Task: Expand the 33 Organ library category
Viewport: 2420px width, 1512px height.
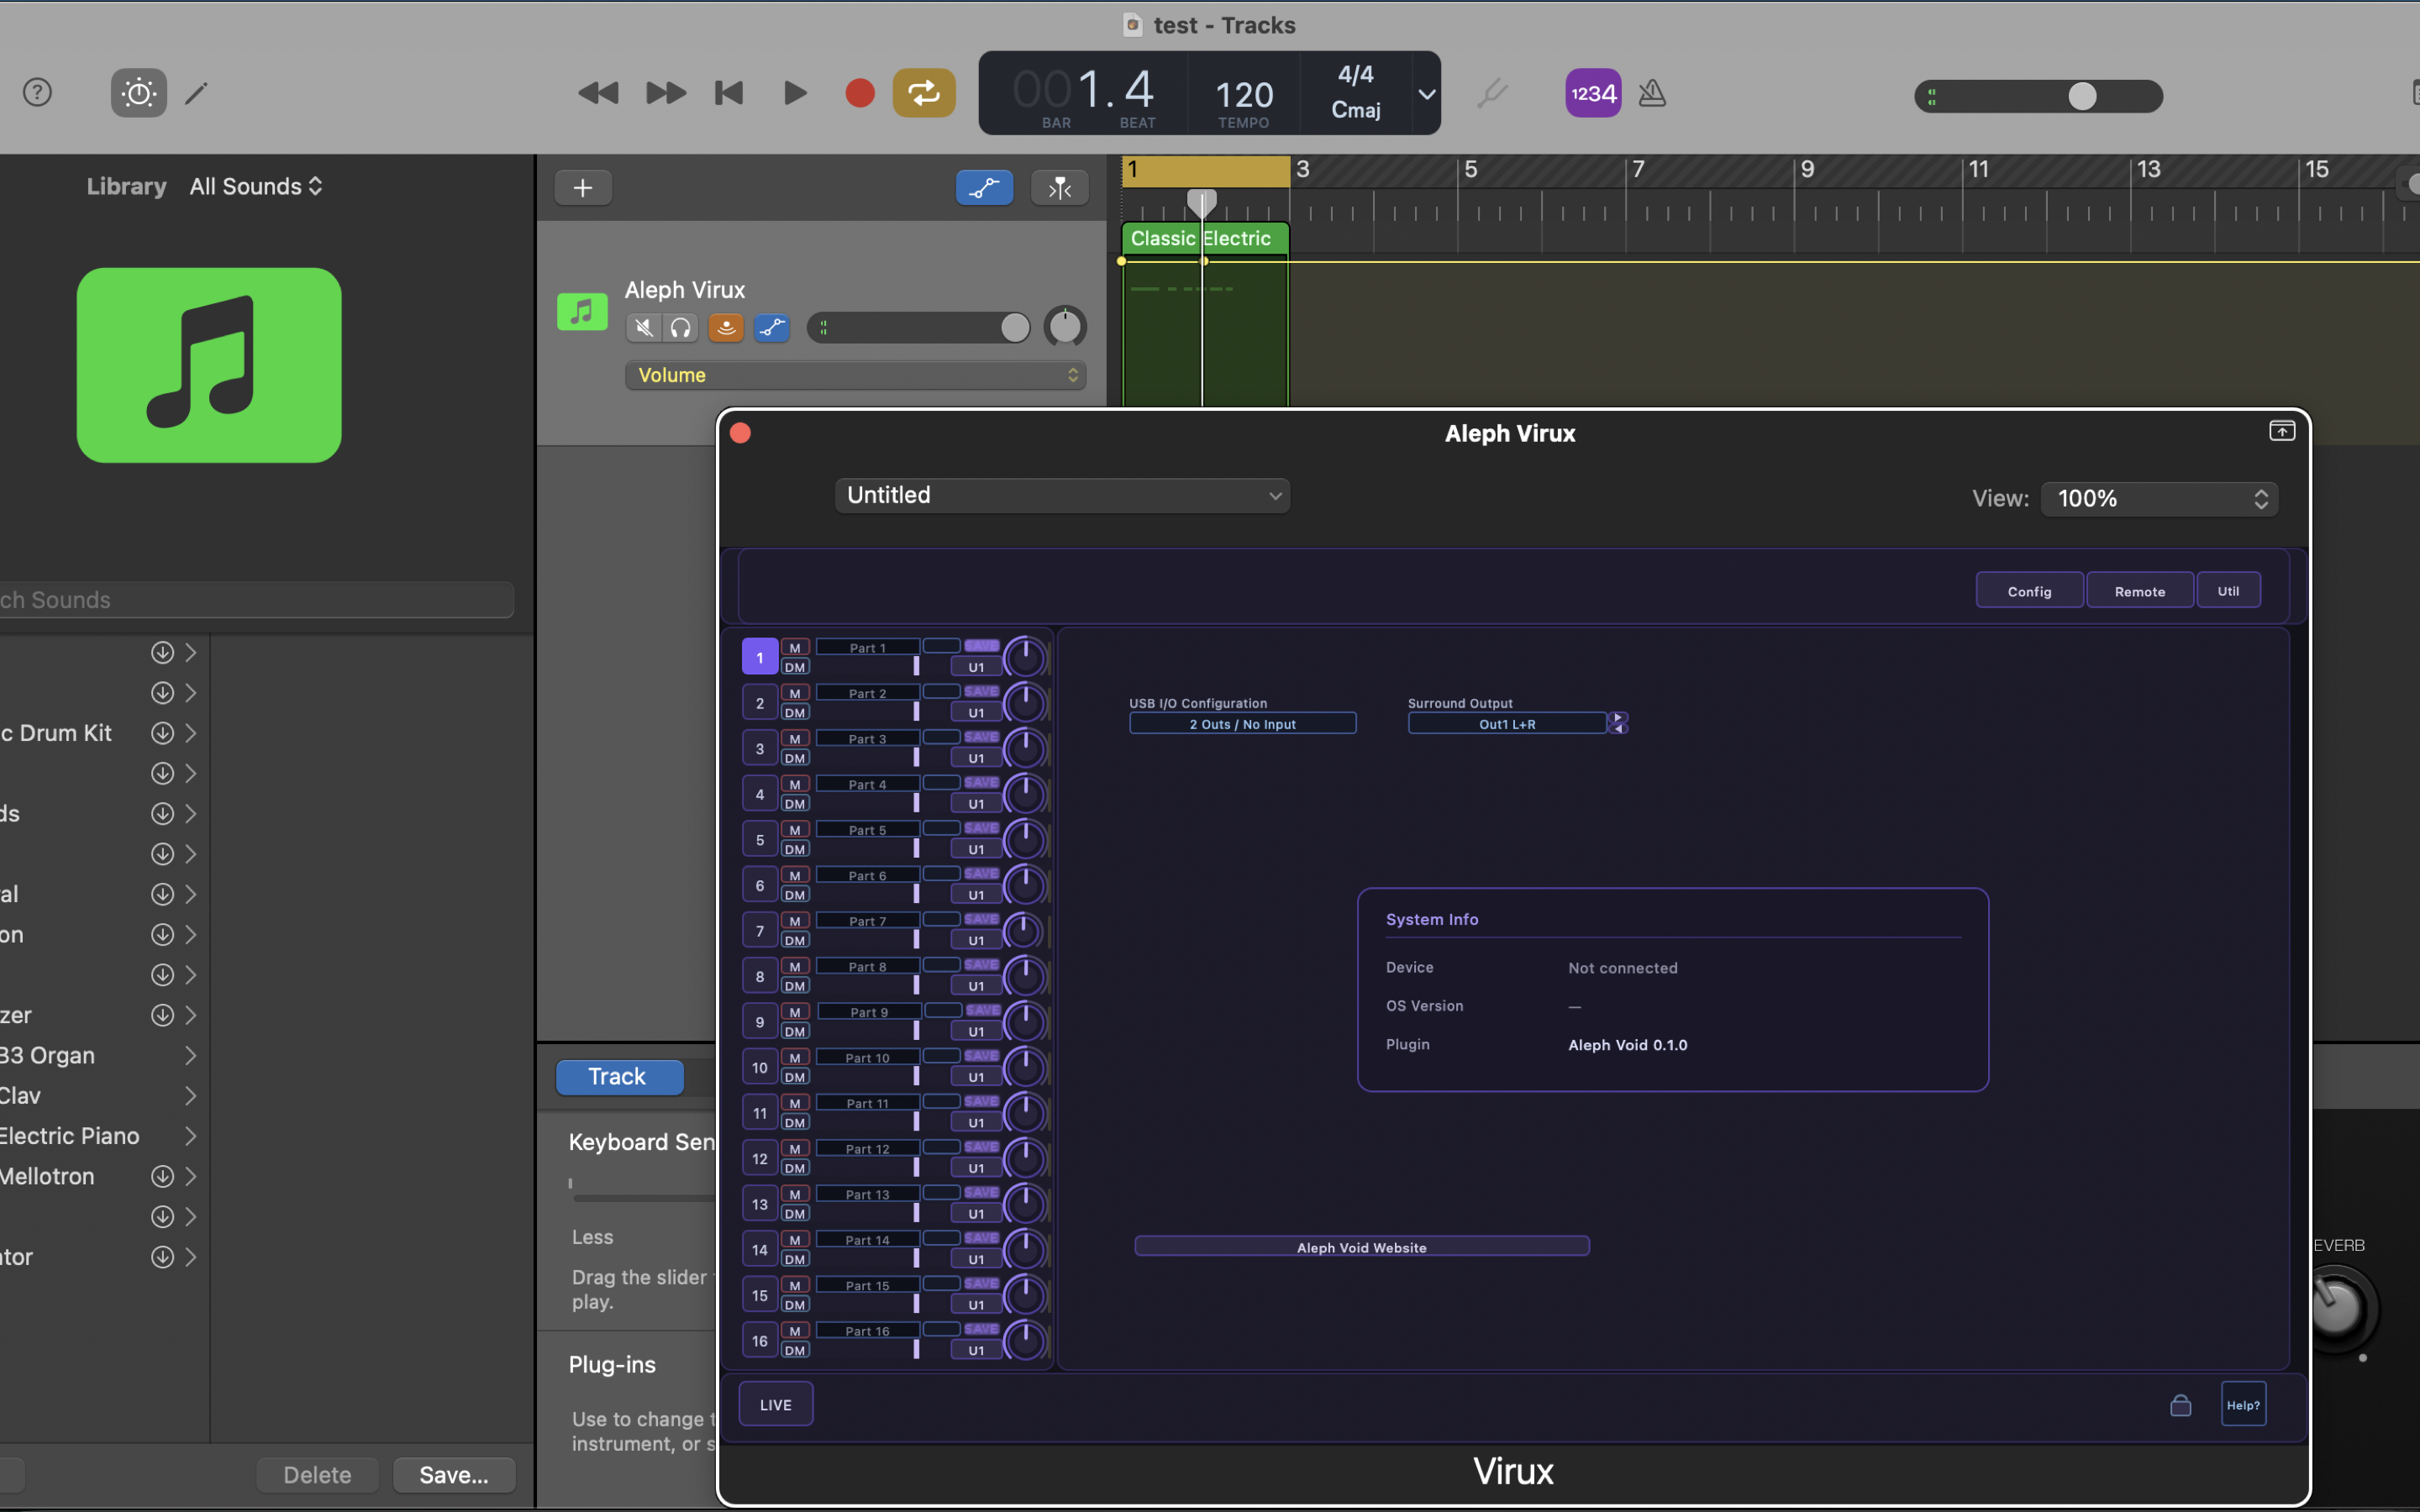Action: tap(190, 1056)
